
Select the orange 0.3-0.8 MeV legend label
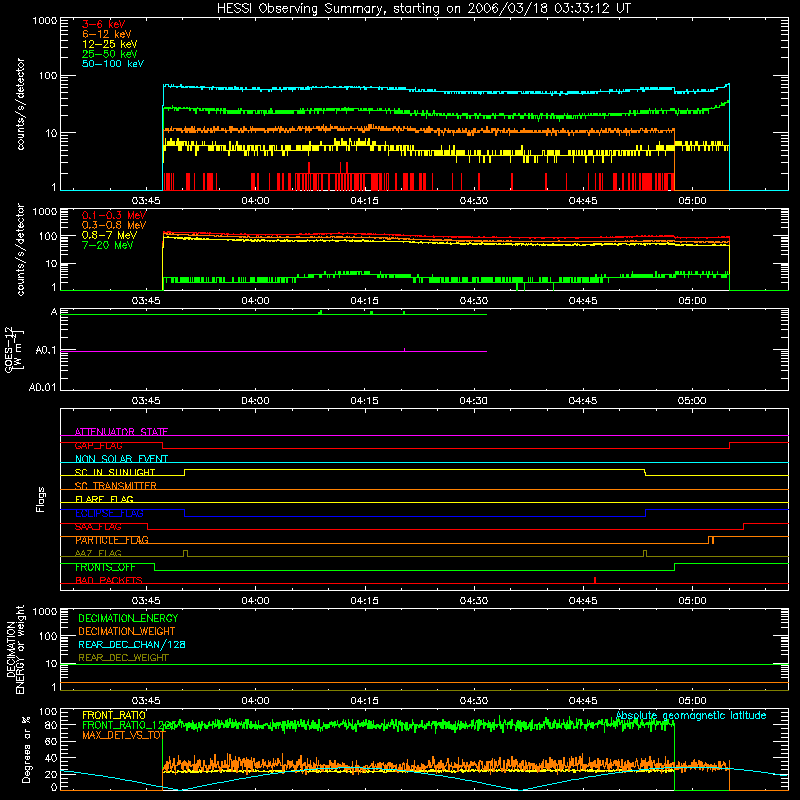point(114,225)
